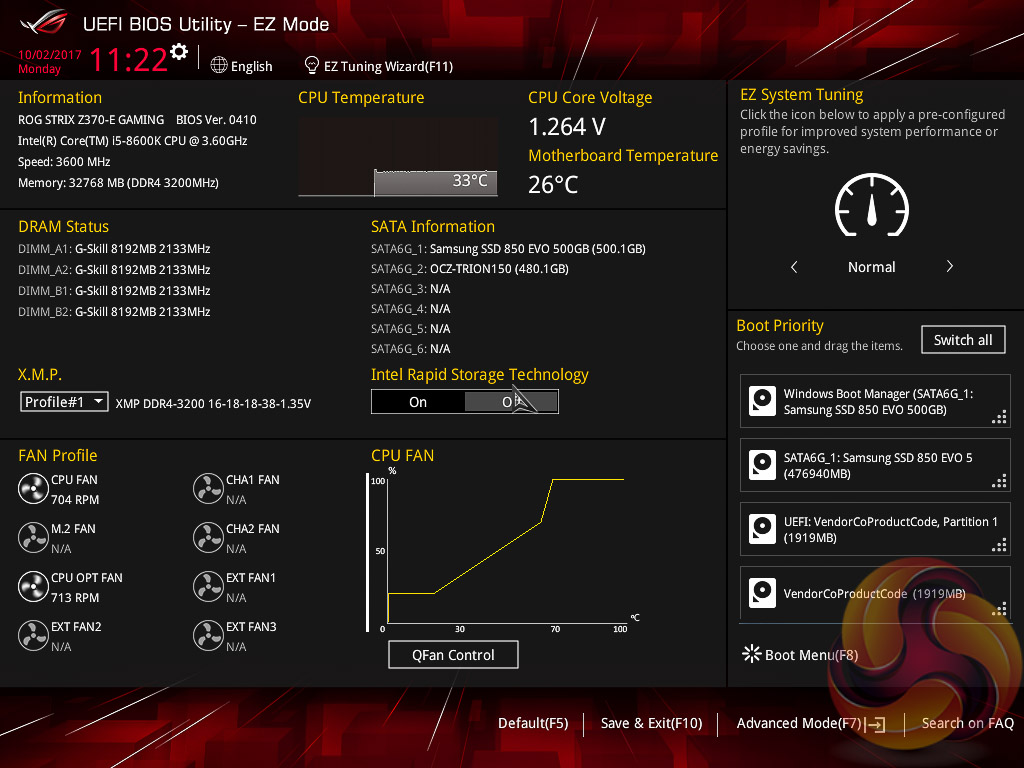
Task: Click the 26°C motherboard temperature value
Action: pos(552,185)
